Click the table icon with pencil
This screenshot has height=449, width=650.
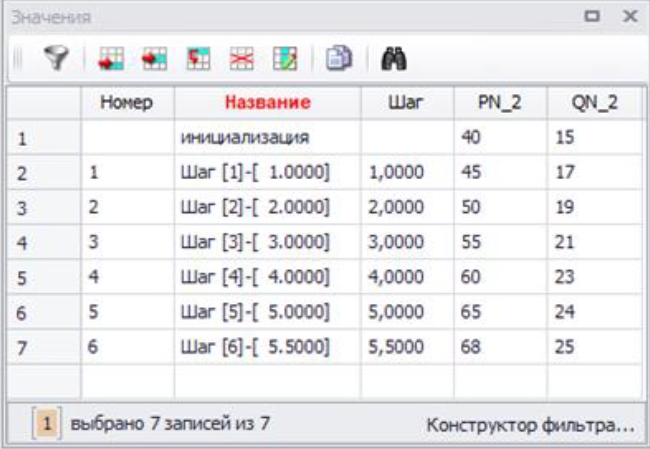[284, 60]
